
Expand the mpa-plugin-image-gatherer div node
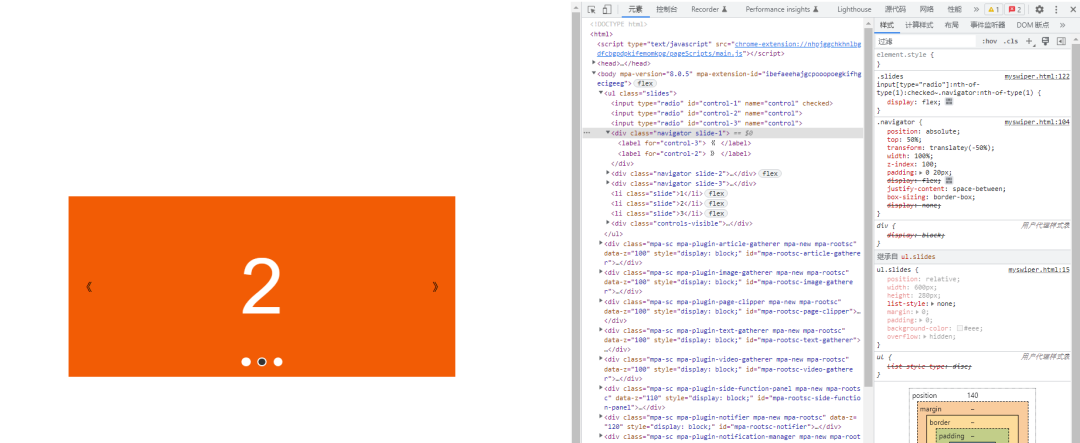point(601,272)
